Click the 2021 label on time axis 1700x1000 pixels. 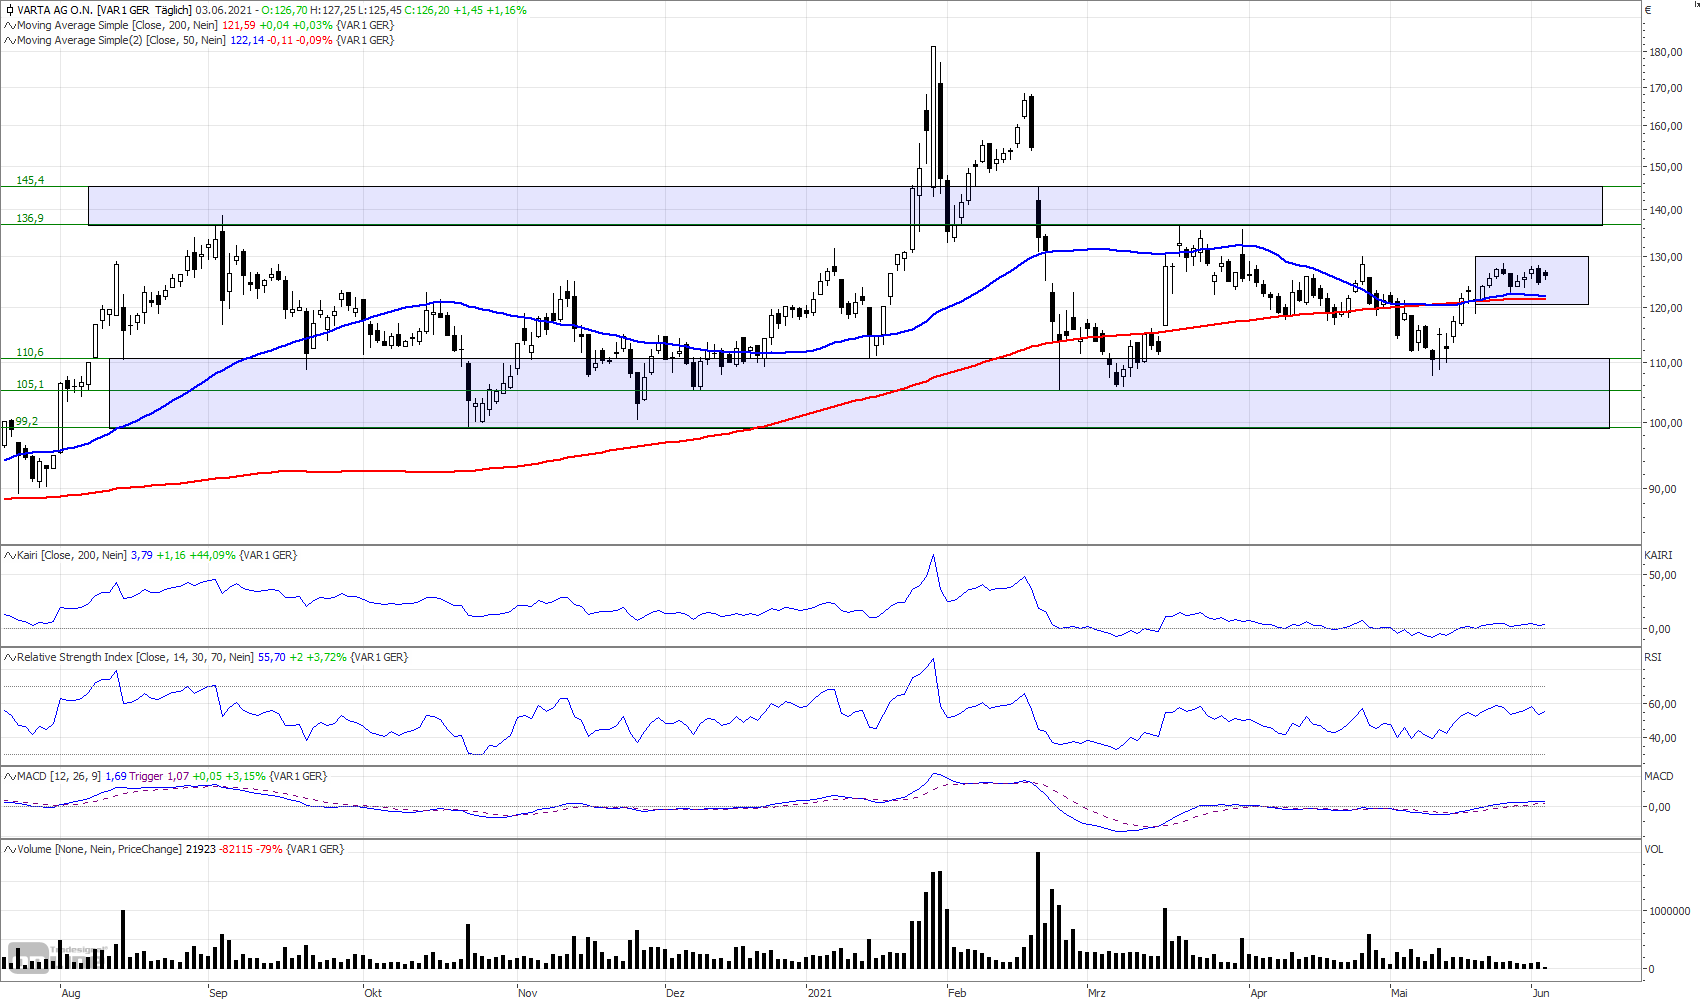819,993
